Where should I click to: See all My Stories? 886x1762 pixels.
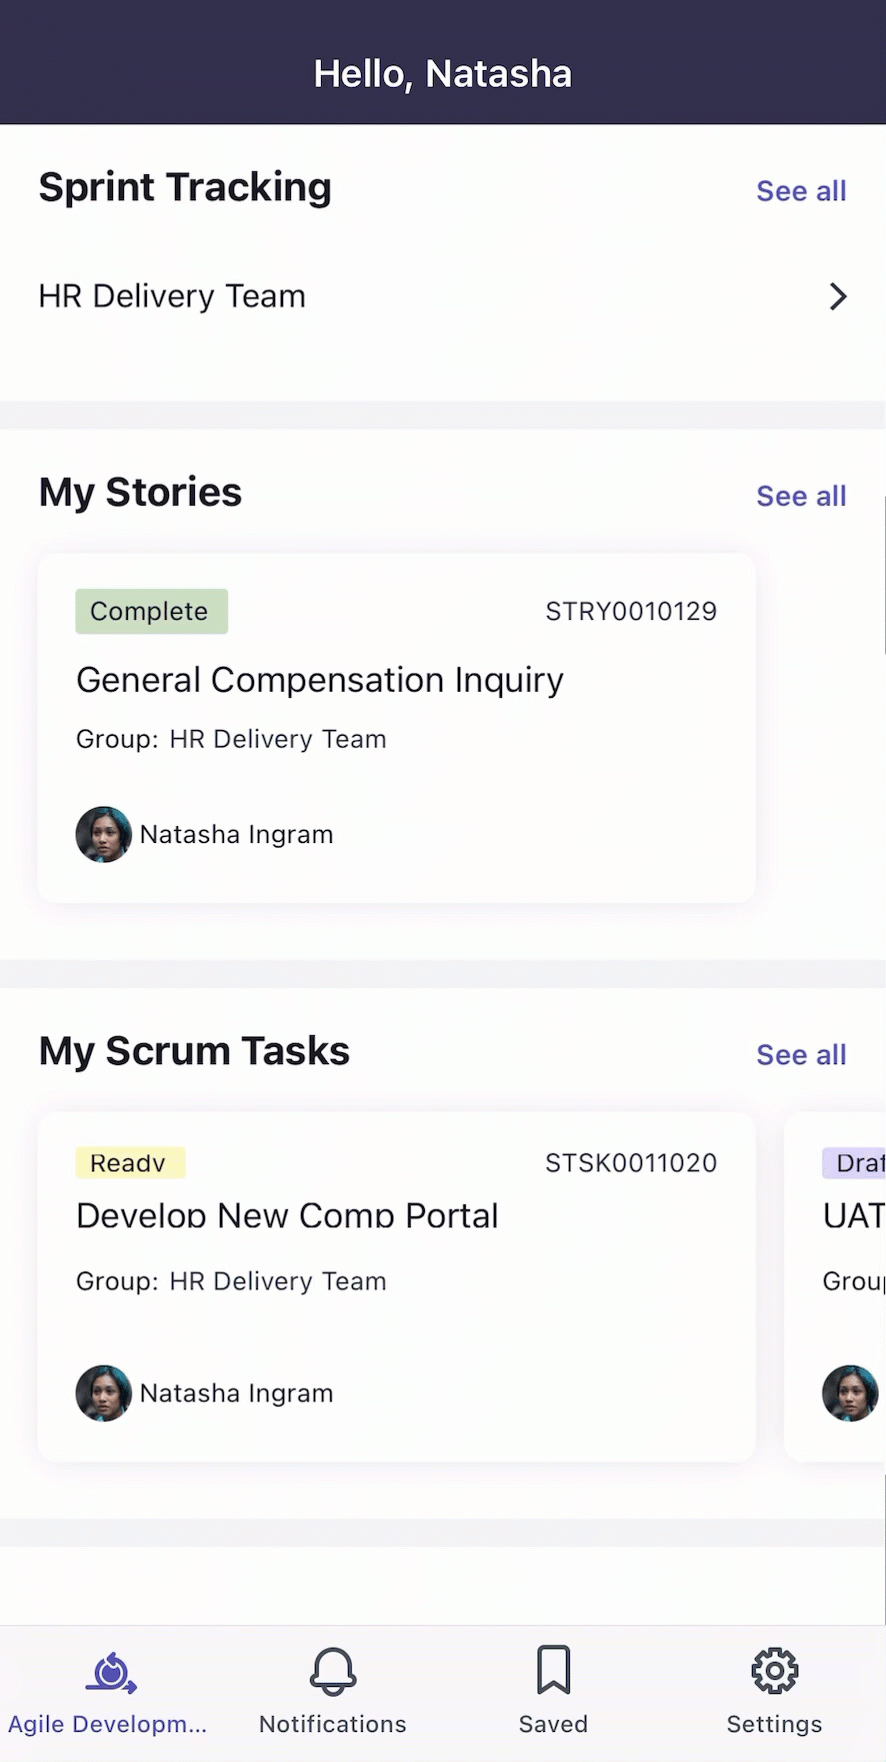[801, 496]
